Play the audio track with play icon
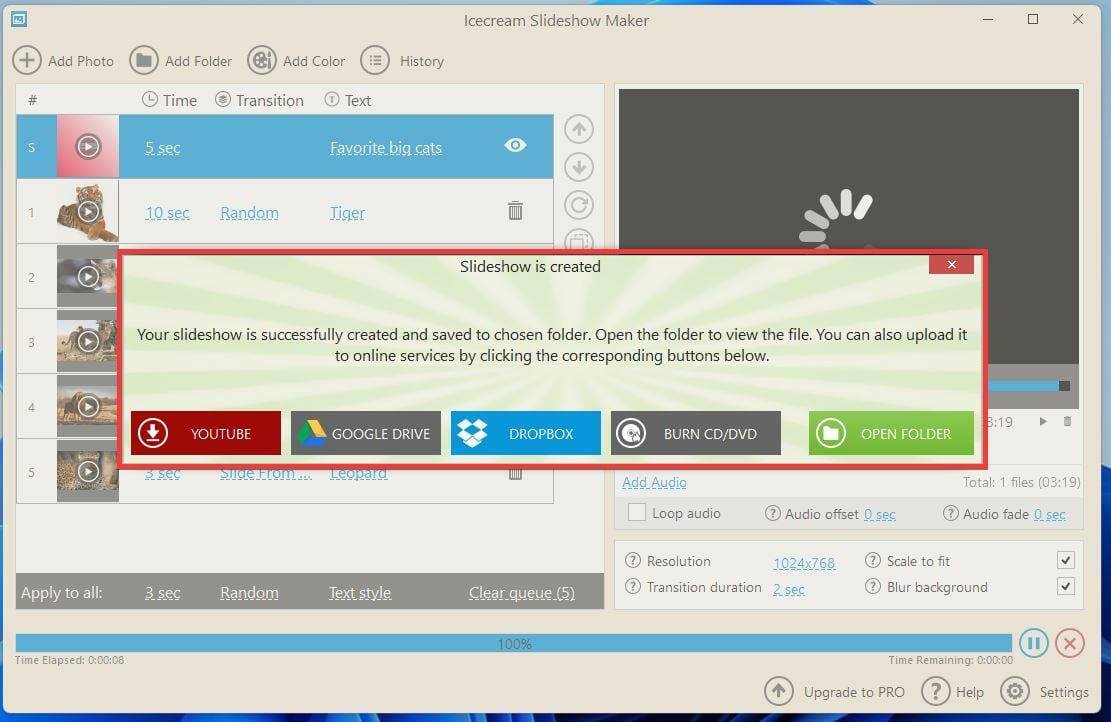The width and height of the screenshot is (1111, 722). [1043, 422]
